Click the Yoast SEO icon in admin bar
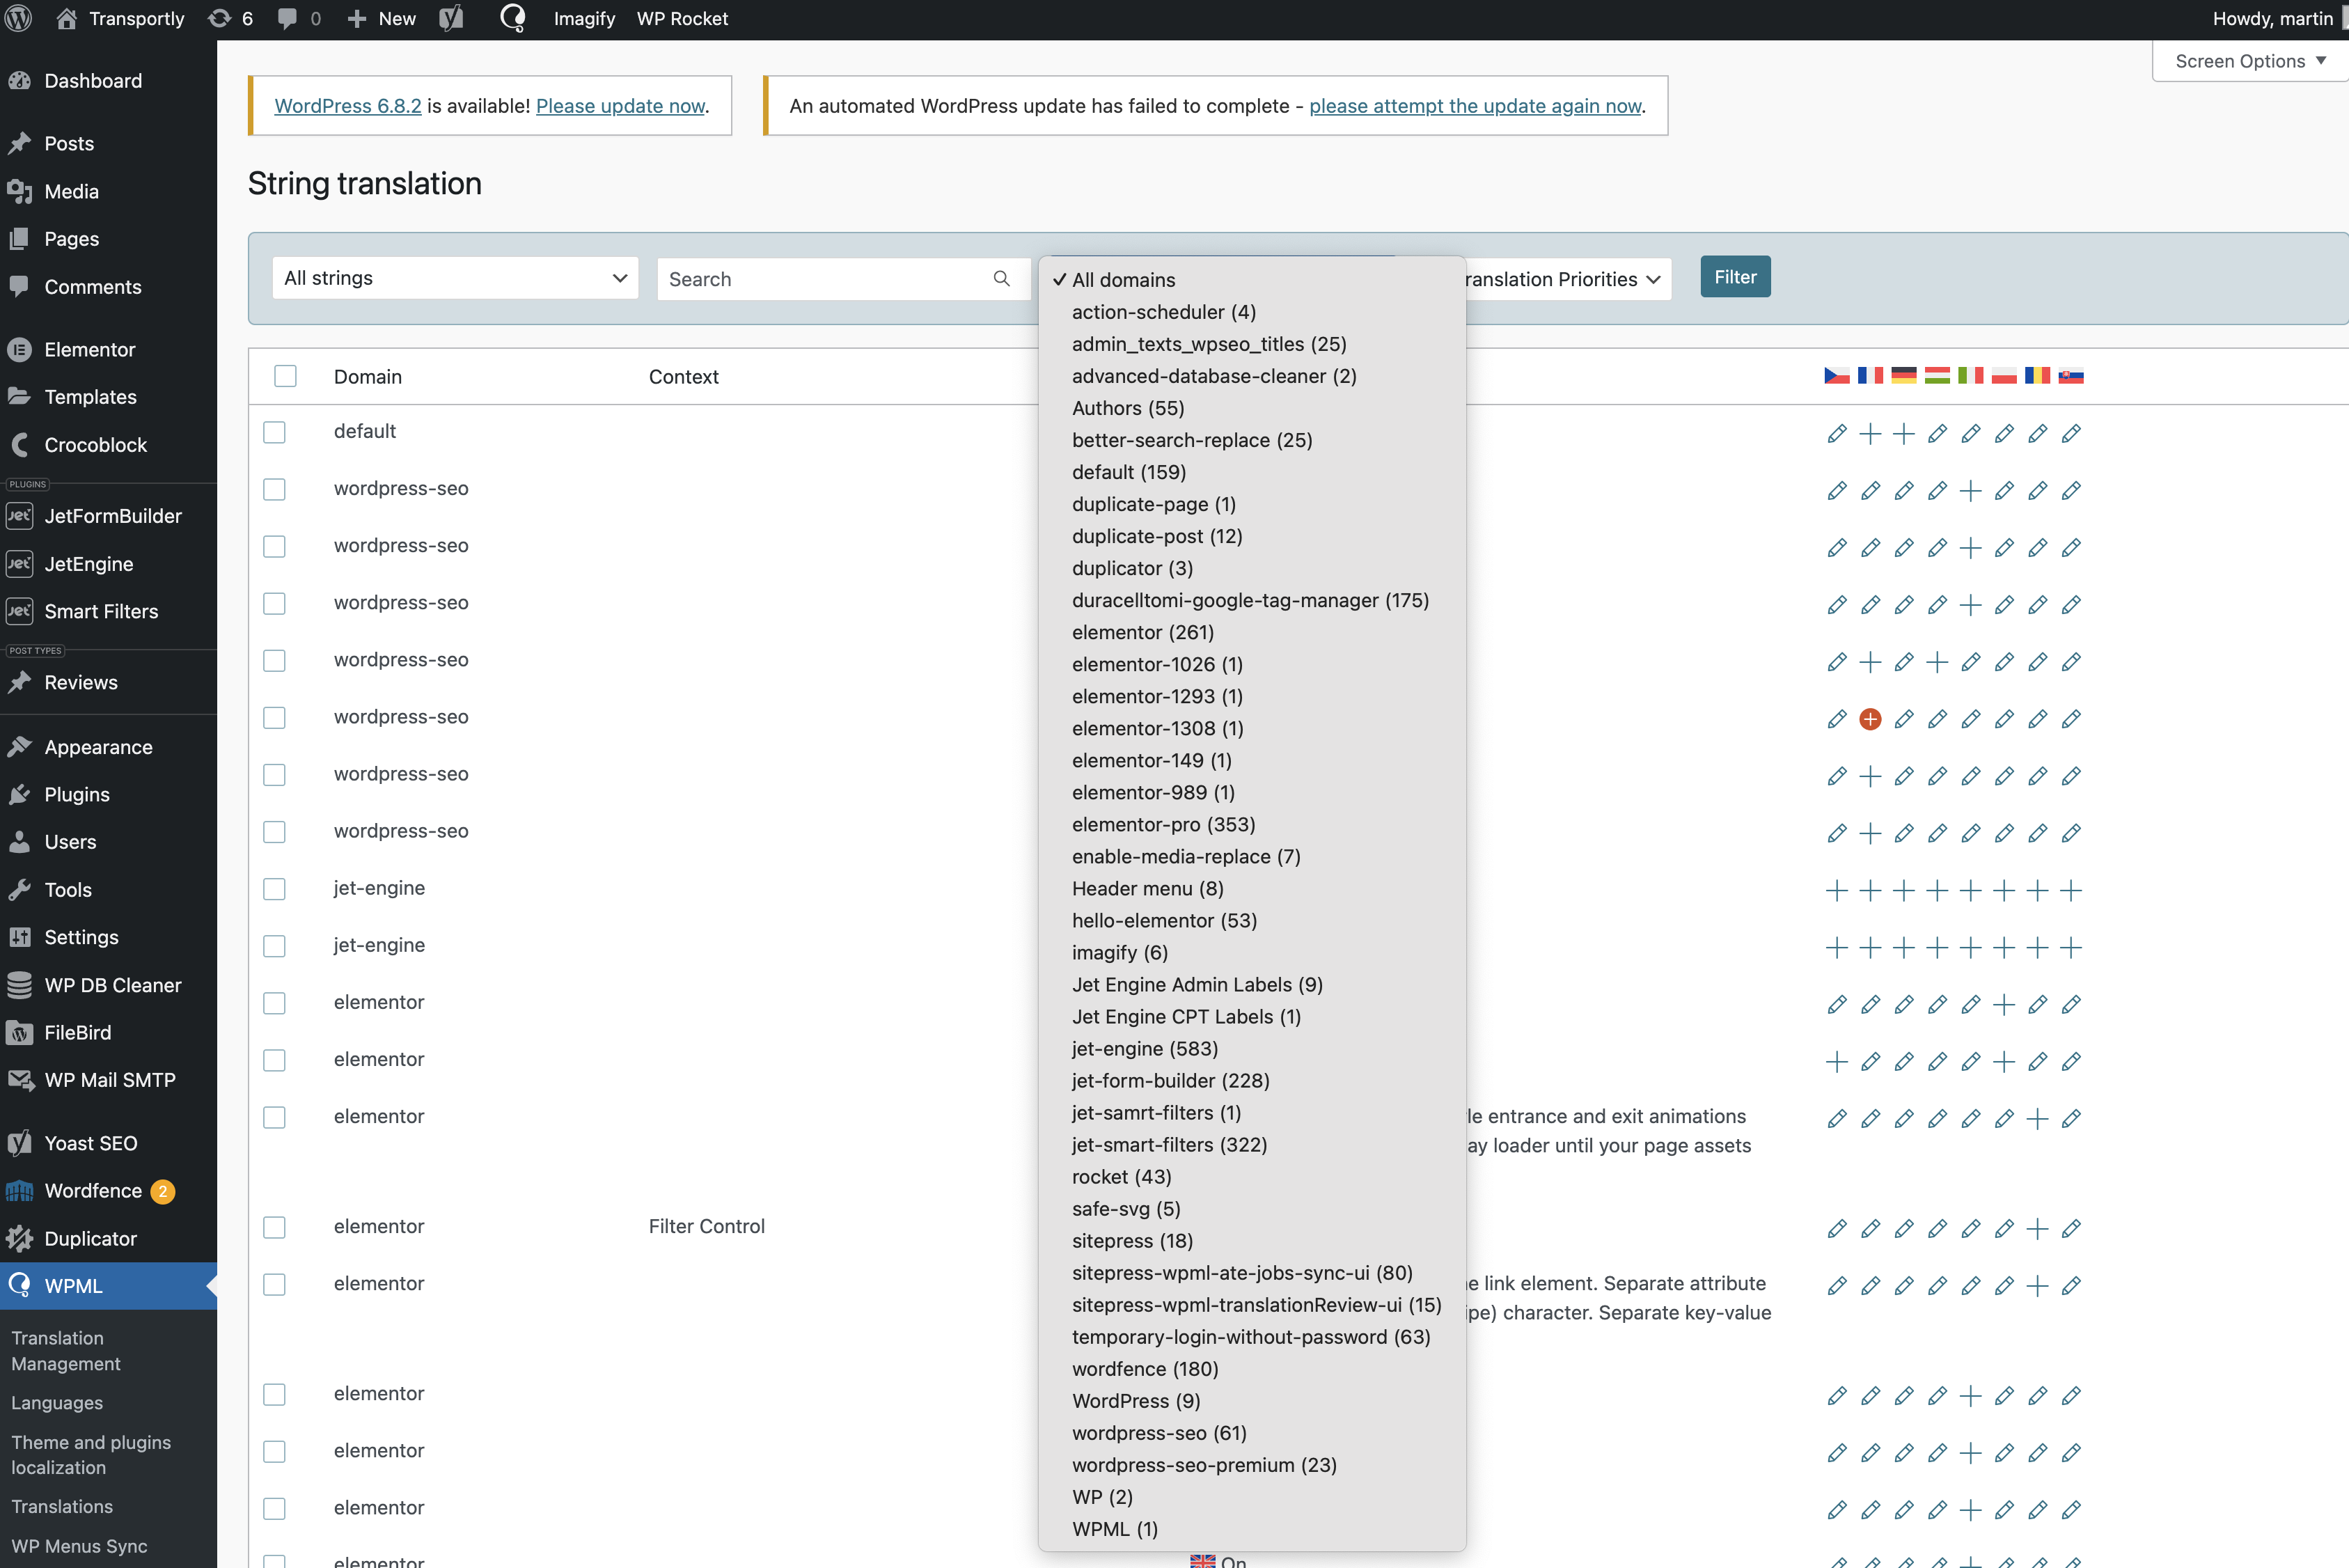 [x=452, y=18]
